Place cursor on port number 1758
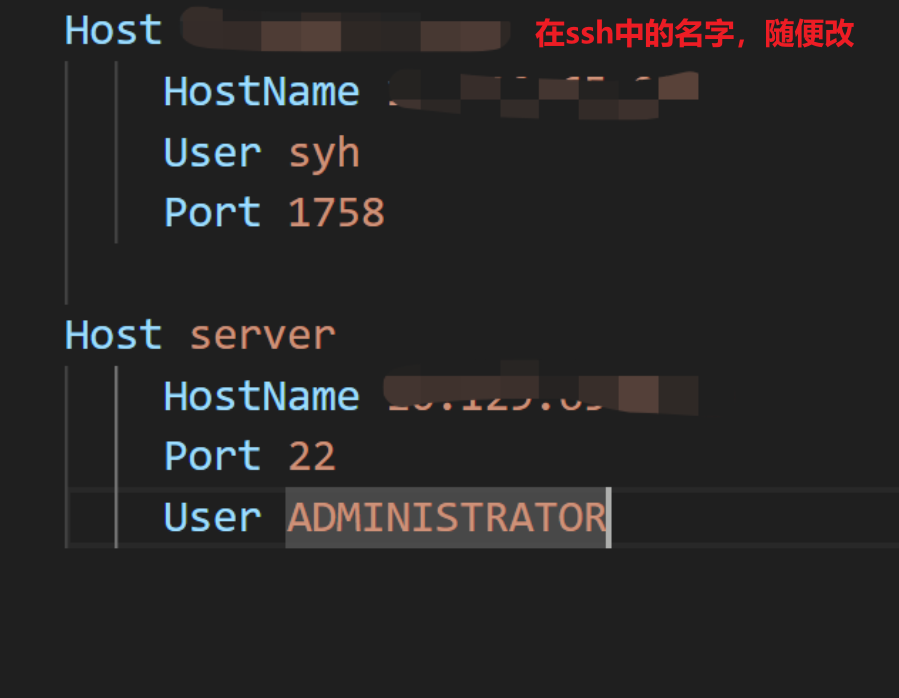Image resolution: width=899 pixels, height=698 pixels. point(336,213)
